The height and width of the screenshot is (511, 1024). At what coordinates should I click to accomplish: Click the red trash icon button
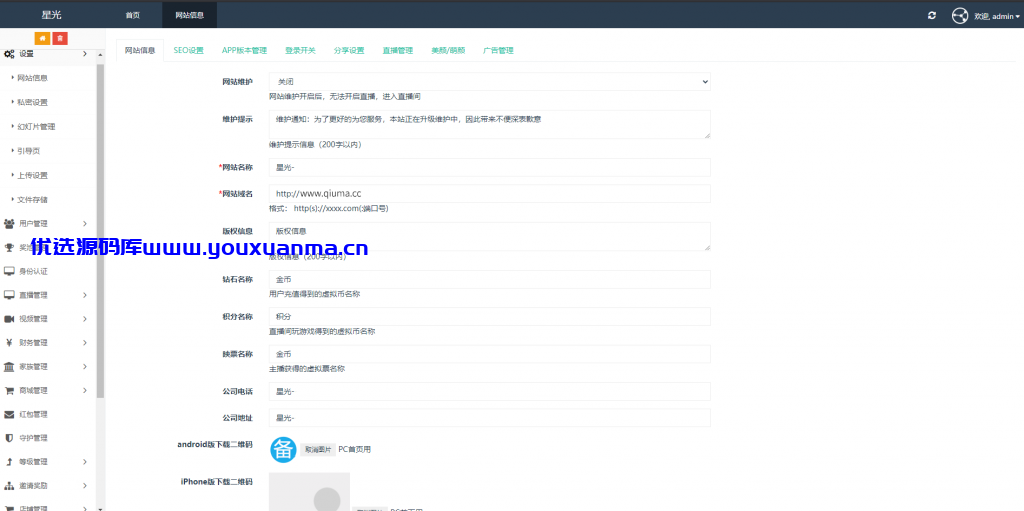pos(60,39)
